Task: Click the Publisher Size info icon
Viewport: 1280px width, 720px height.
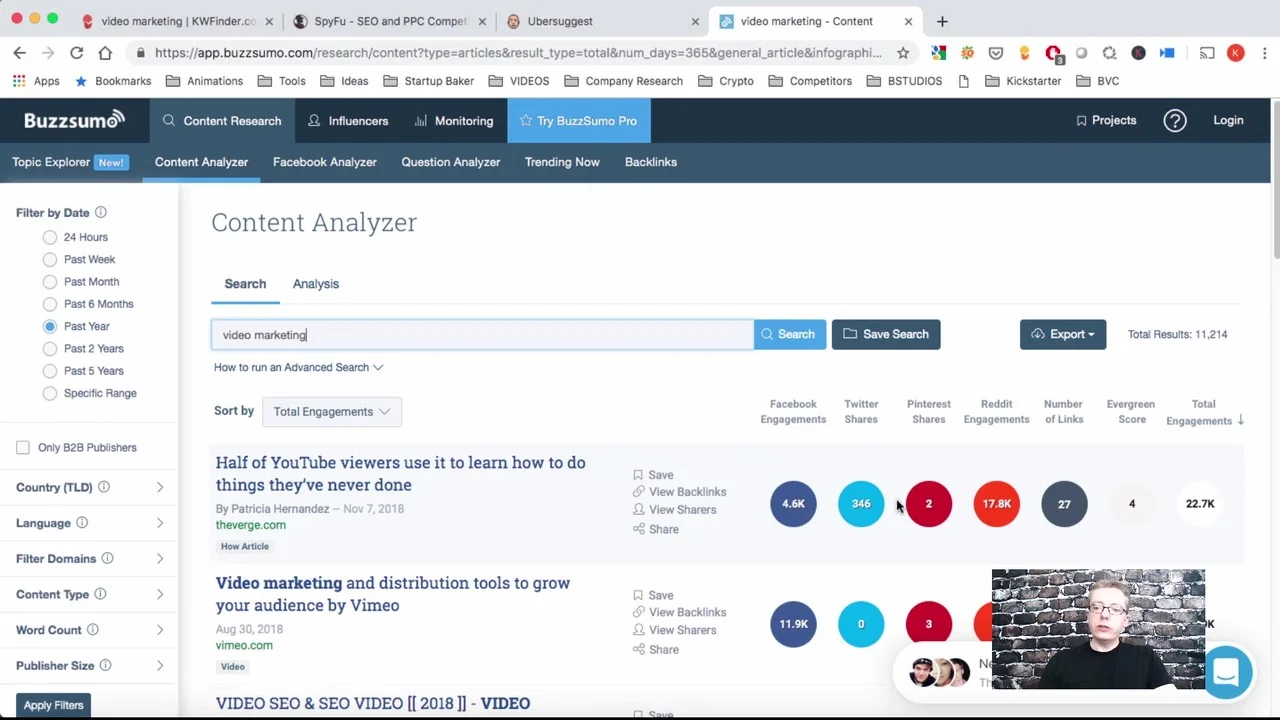Action: click(105, 665)
